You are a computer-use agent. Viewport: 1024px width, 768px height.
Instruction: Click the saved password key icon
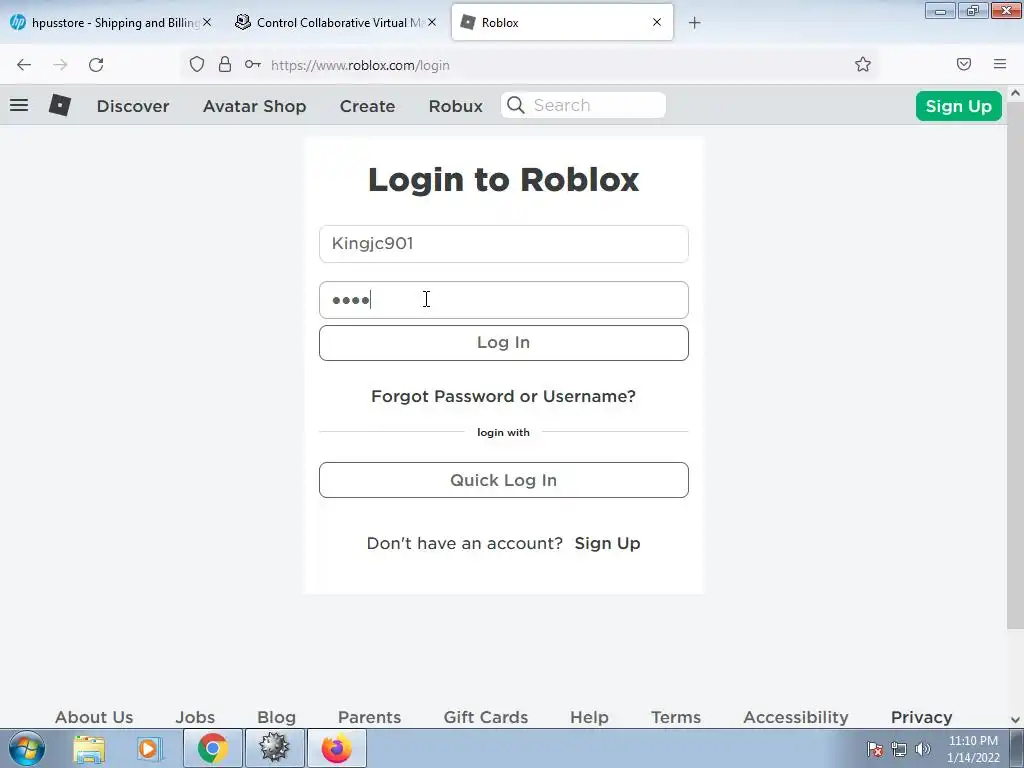[253, 64]
